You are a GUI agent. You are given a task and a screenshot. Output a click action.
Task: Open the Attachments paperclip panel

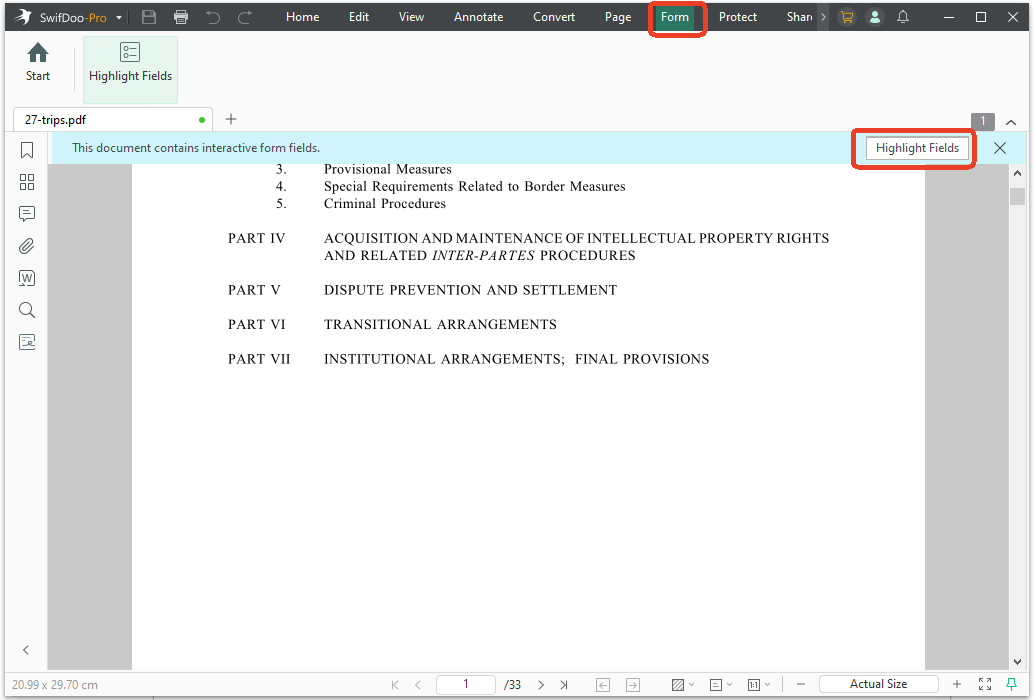point(27,246)
